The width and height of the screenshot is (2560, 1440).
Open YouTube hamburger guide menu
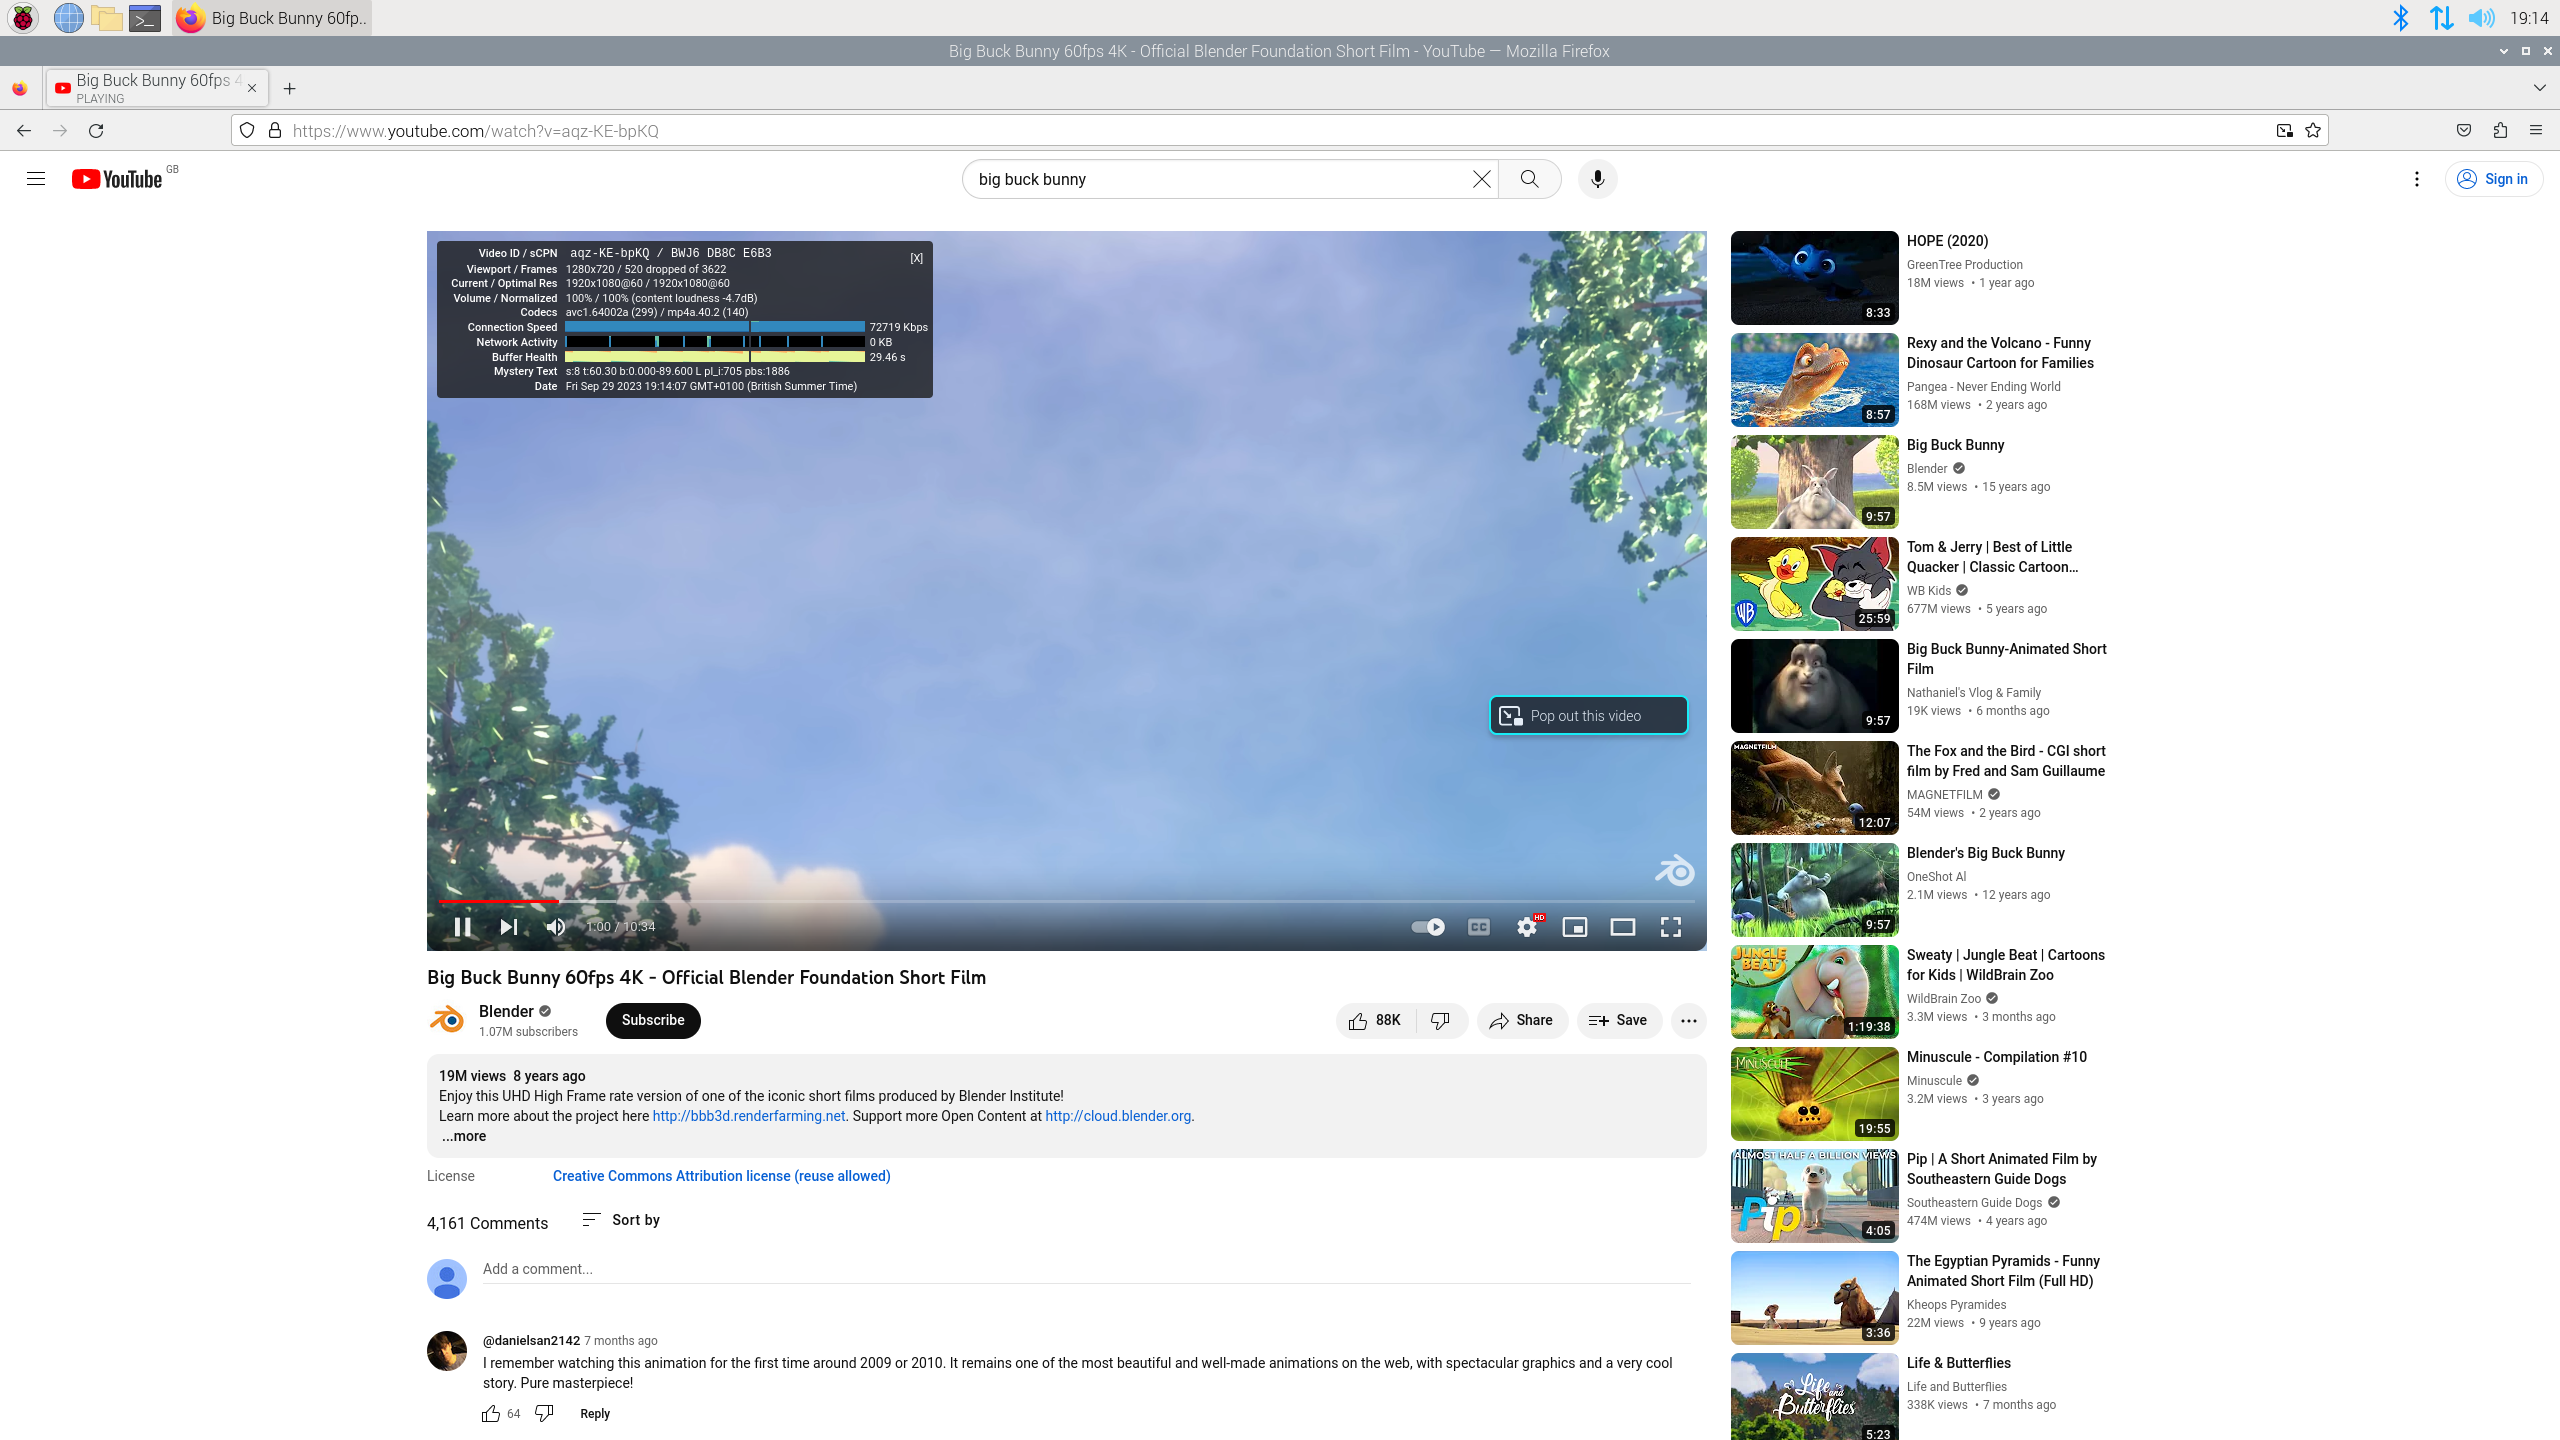36,179
